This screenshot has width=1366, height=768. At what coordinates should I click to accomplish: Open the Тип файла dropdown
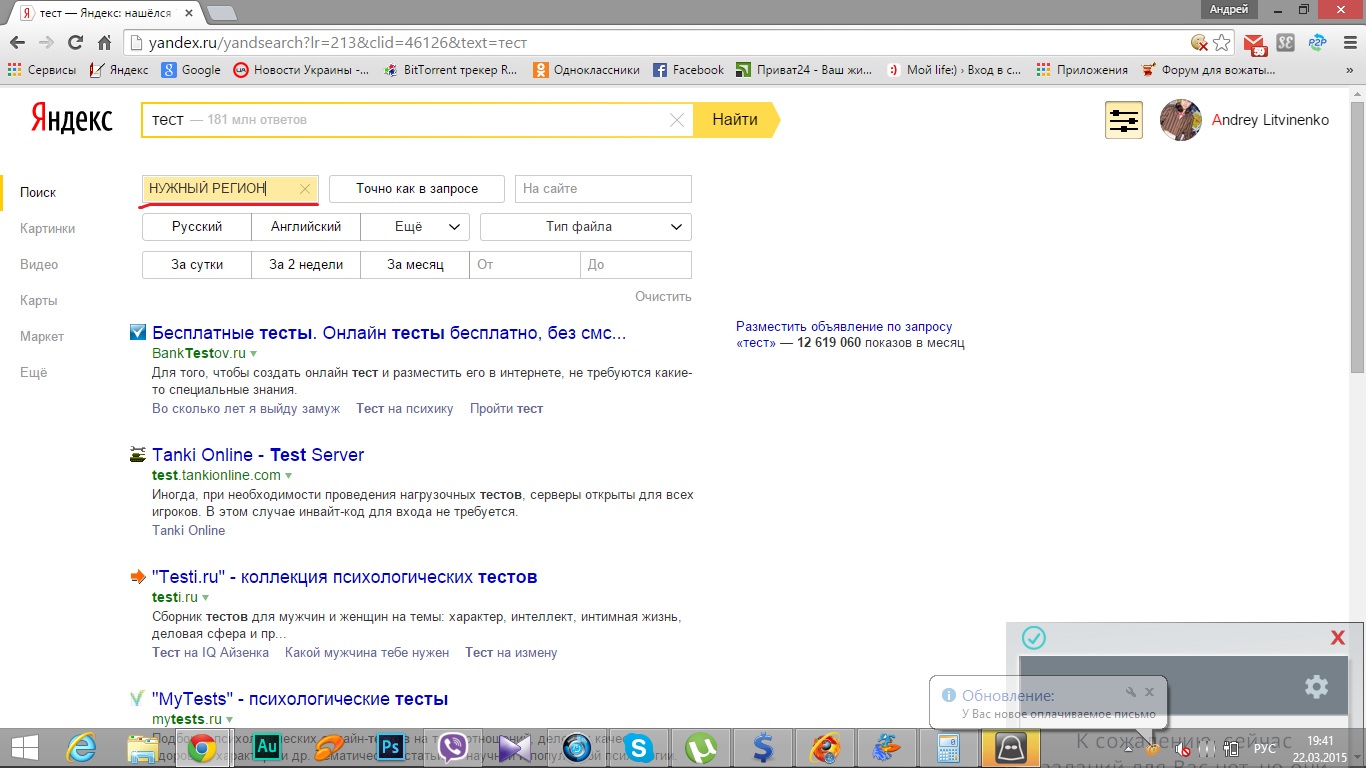coord(586,227)
